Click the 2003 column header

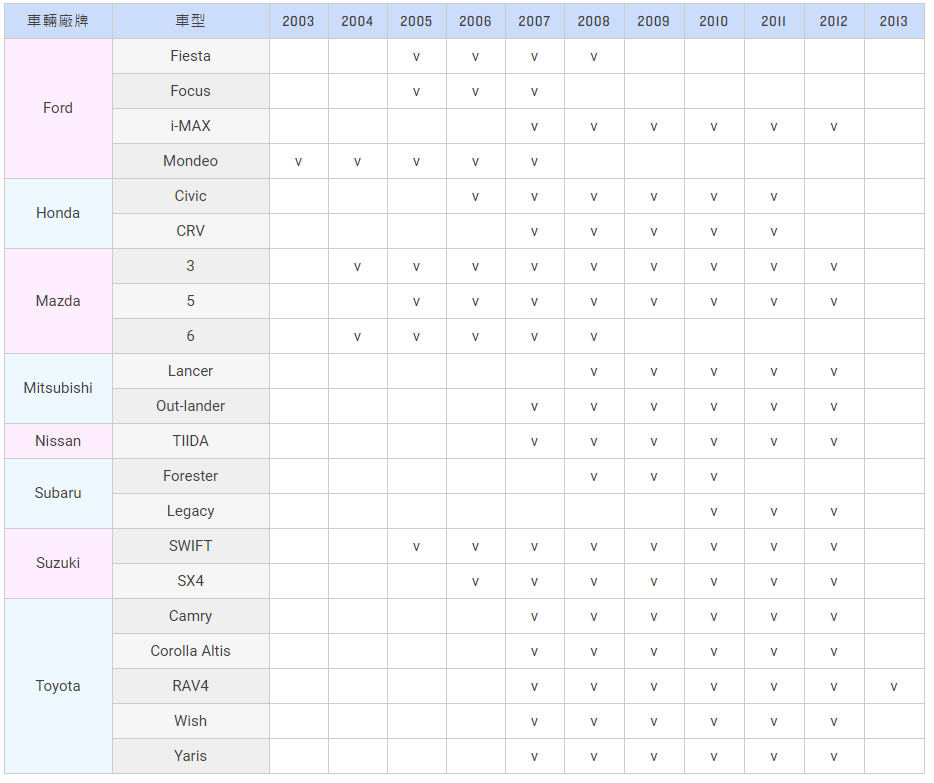click(x=298, y=21)
